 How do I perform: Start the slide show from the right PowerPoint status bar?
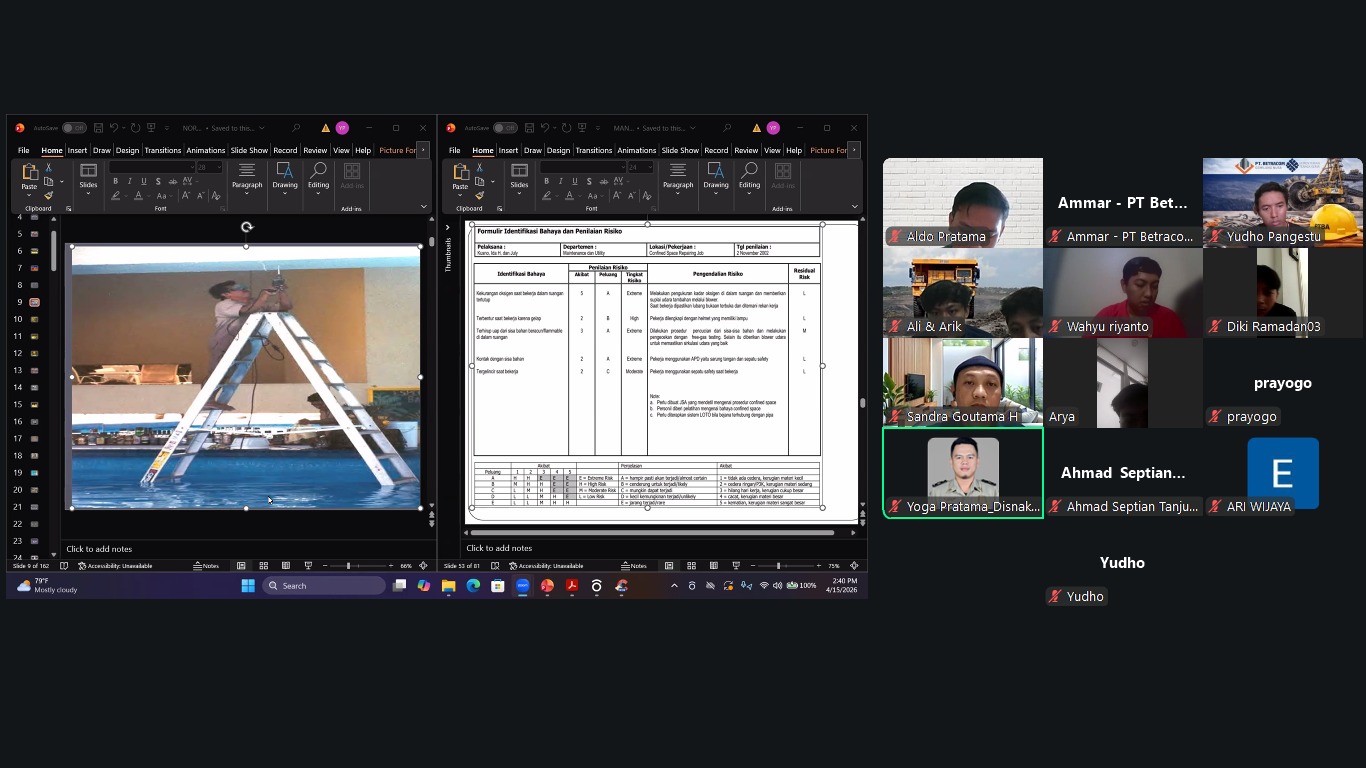point(737,566)
